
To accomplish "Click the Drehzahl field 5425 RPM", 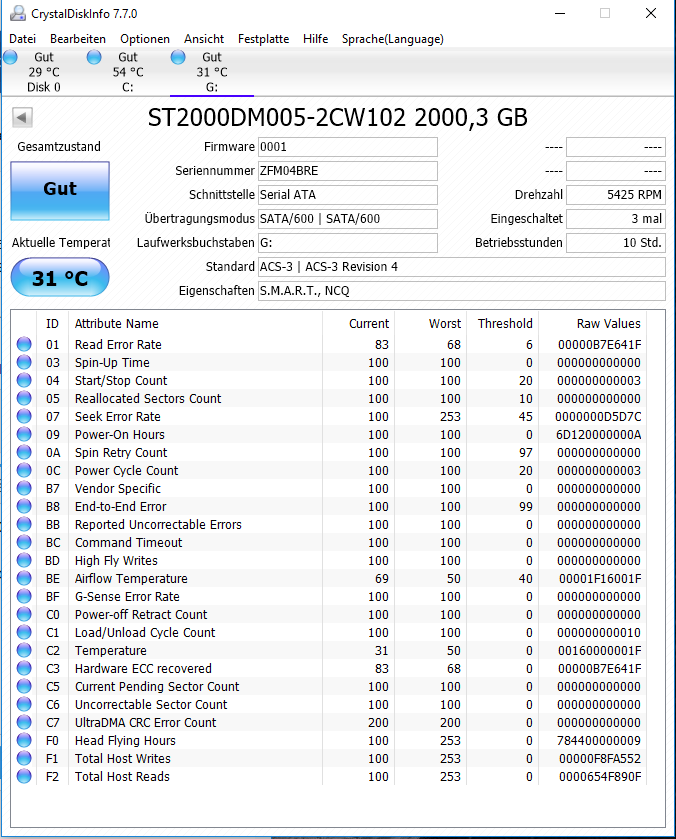I will point(616,195).
